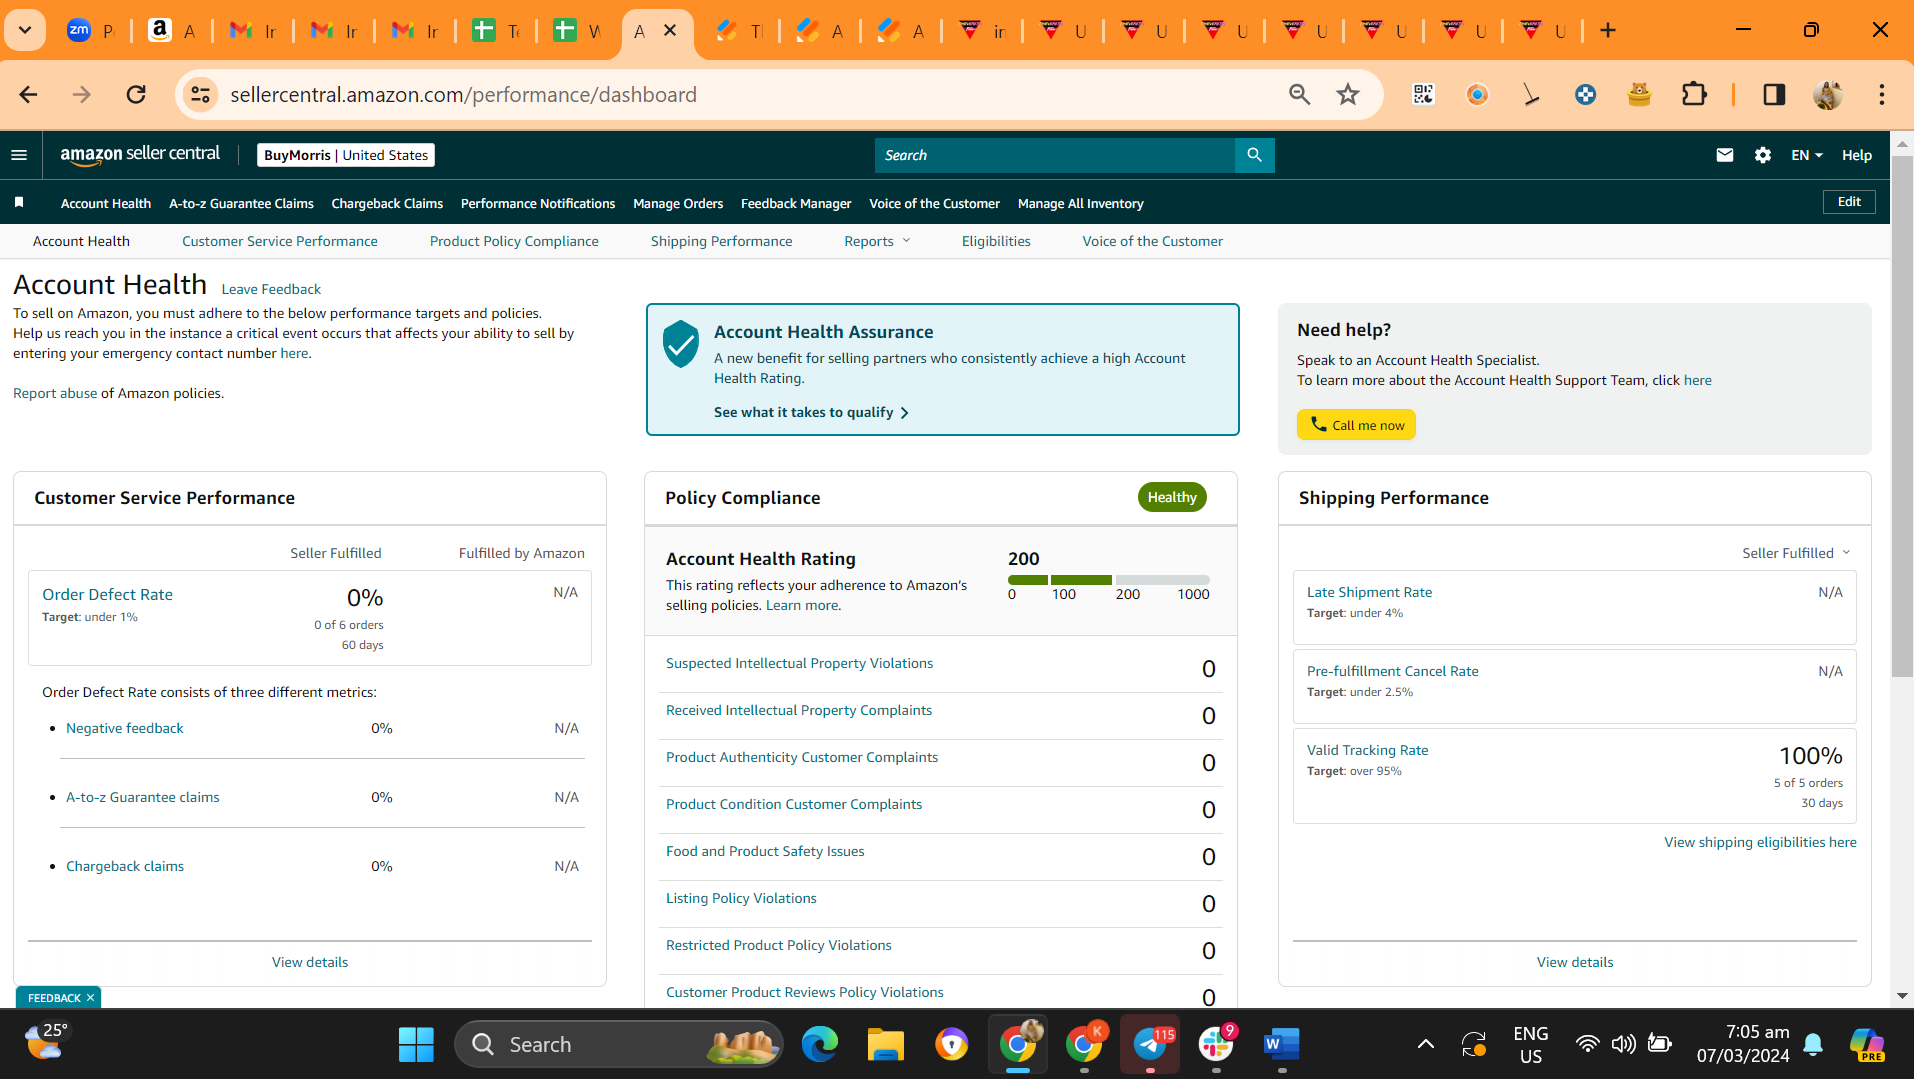The height and width of the screenshot is (1079, 1914).
Task: Reload the page
Action: coord(136,95)
